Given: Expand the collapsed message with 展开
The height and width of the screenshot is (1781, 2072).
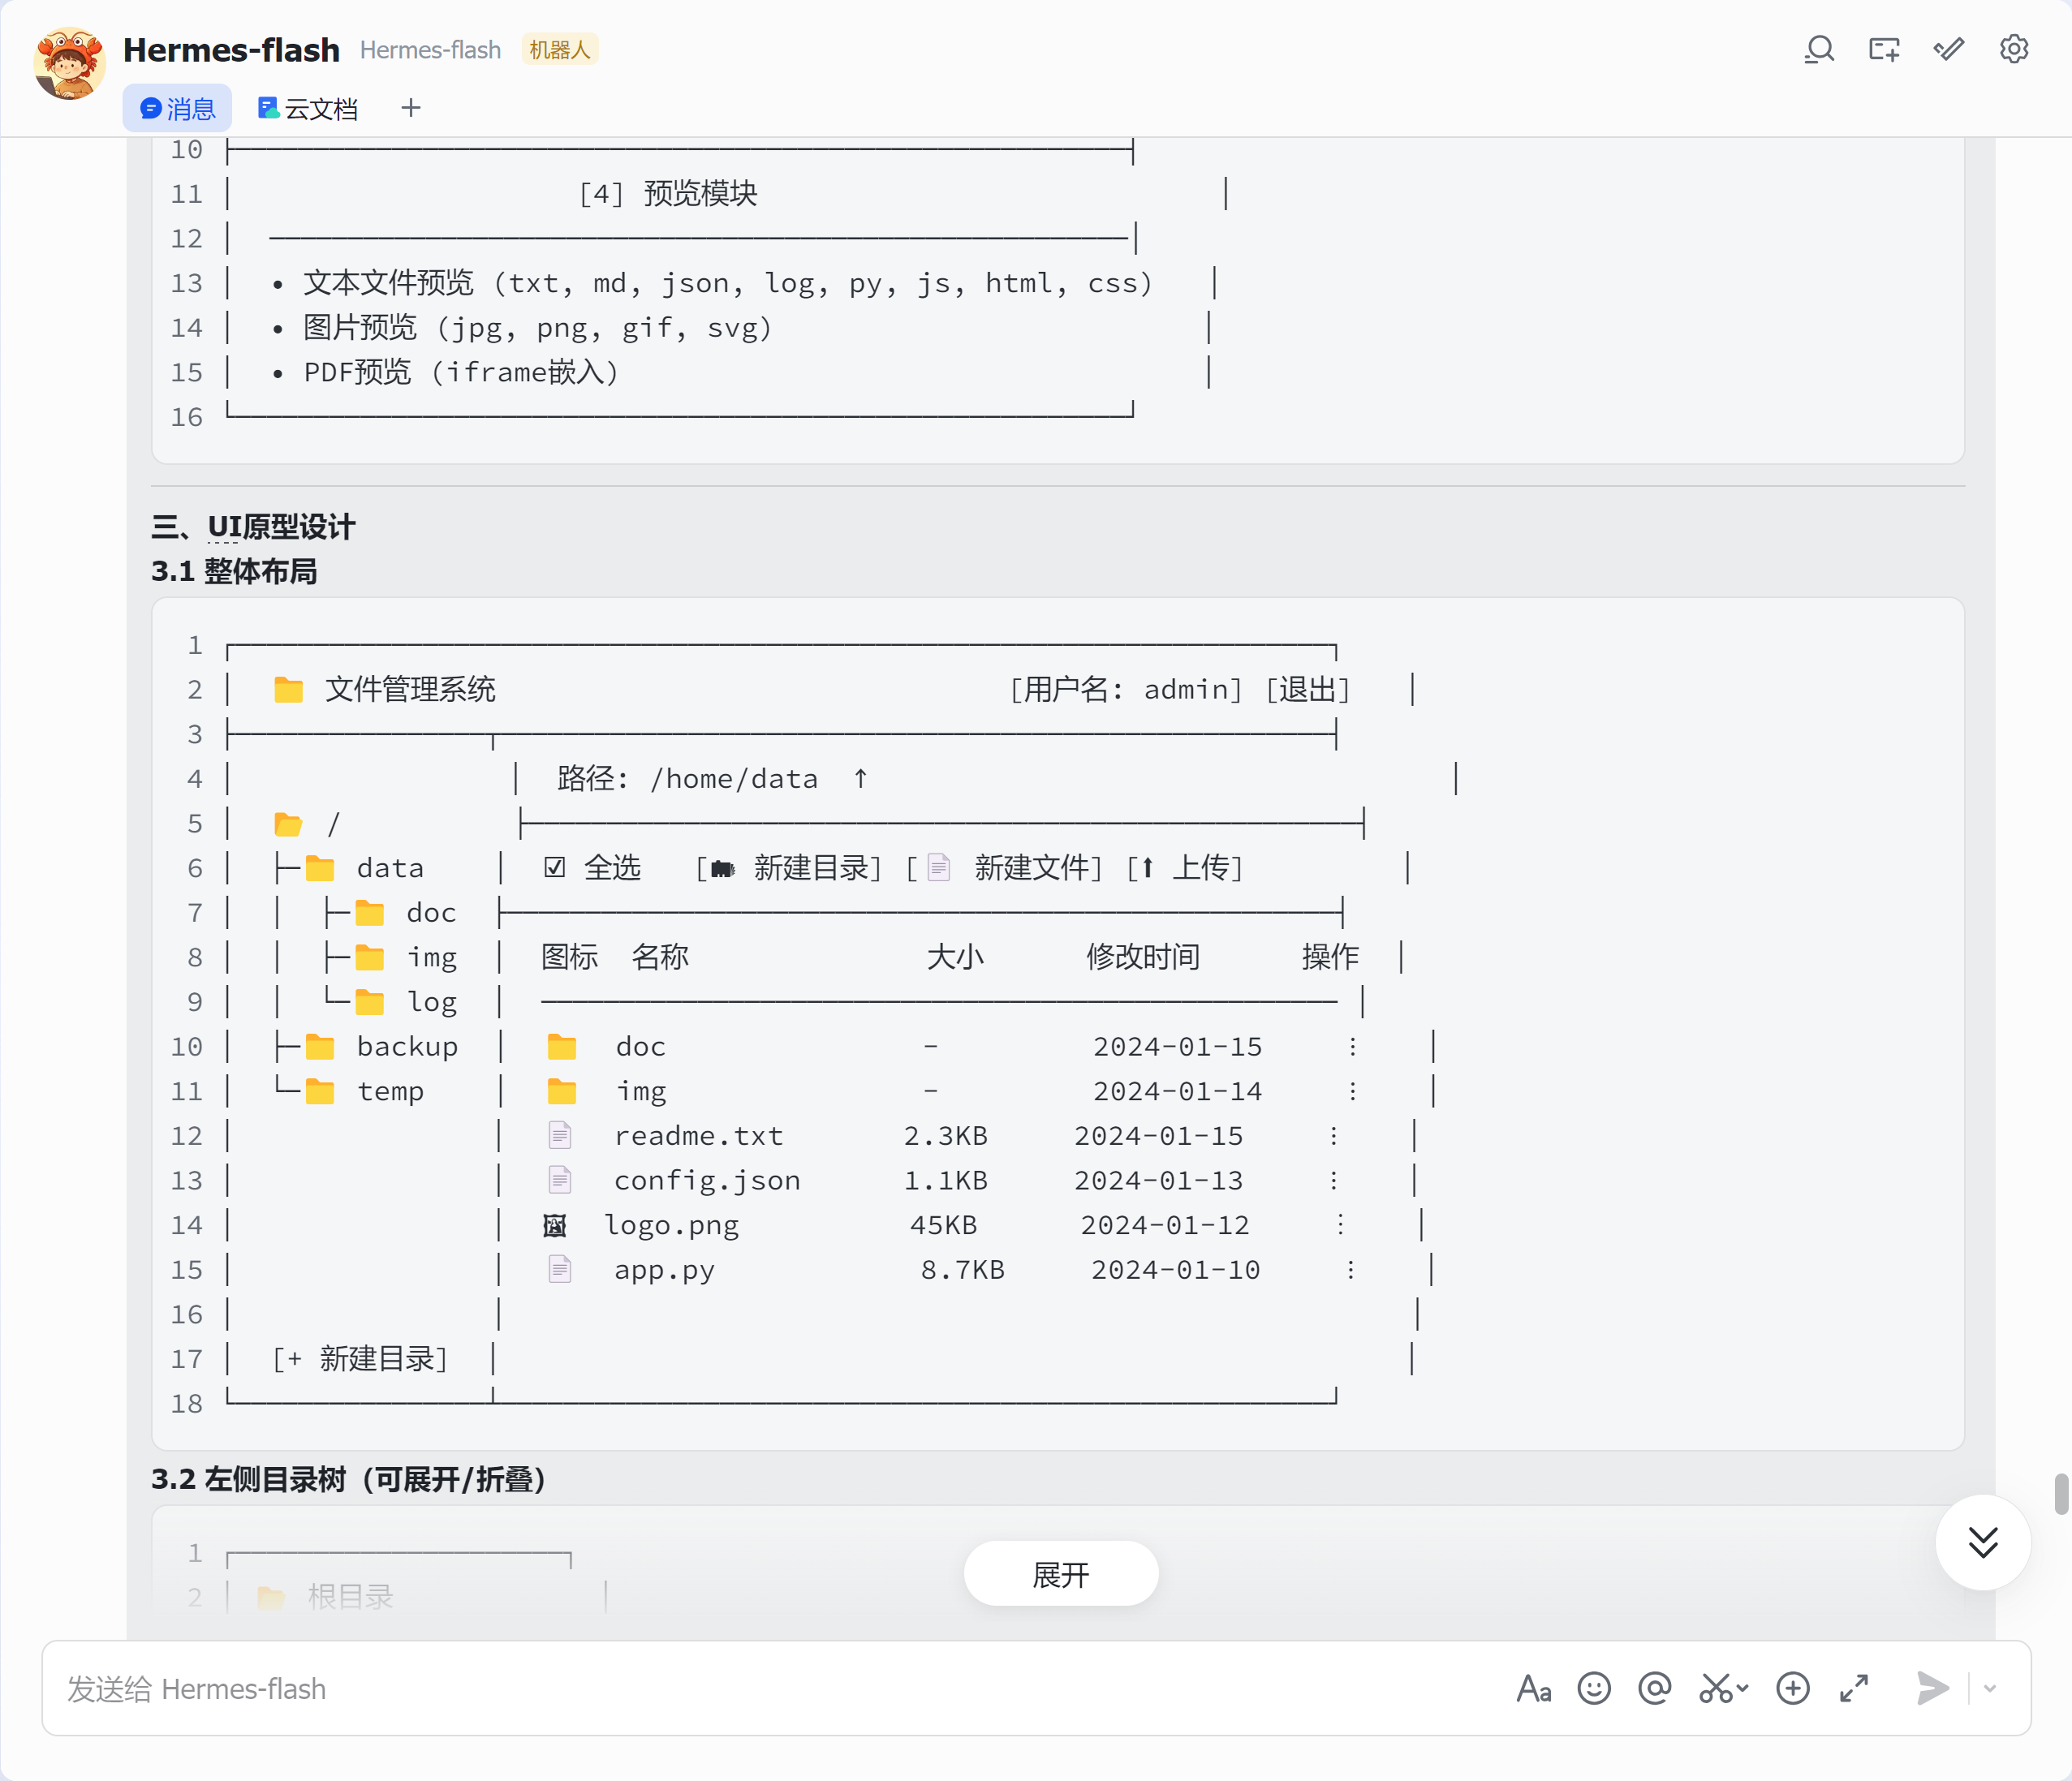Looking at the screenshot, I should click(1060, 1574).
